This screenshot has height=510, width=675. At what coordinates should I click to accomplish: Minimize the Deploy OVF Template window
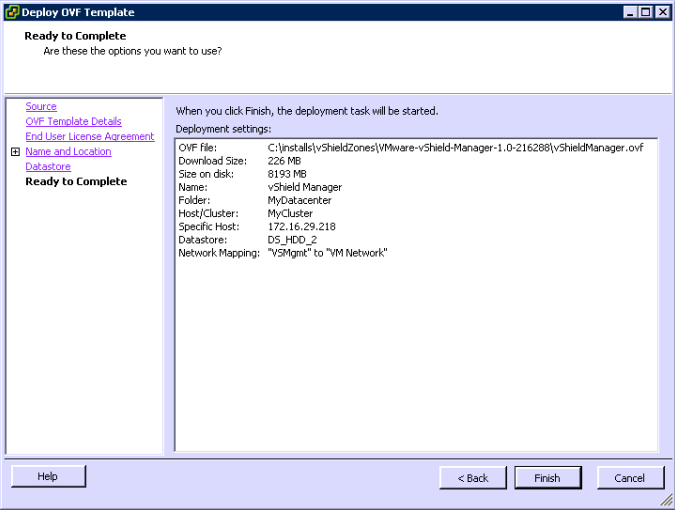click(632, 12)
